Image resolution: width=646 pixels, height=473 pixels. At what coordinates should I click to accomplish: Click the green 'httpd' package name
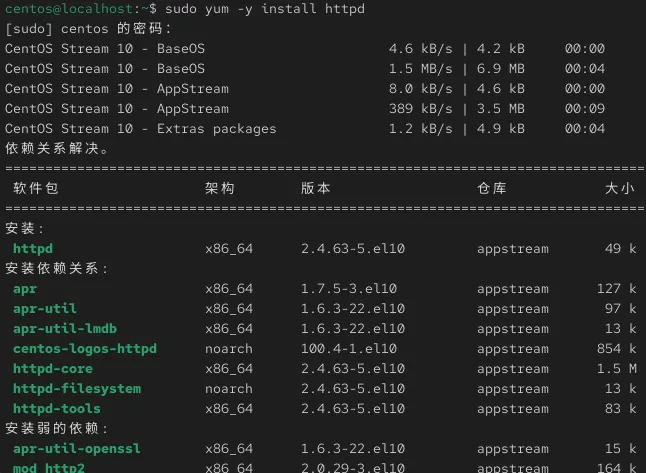(33, 248)
